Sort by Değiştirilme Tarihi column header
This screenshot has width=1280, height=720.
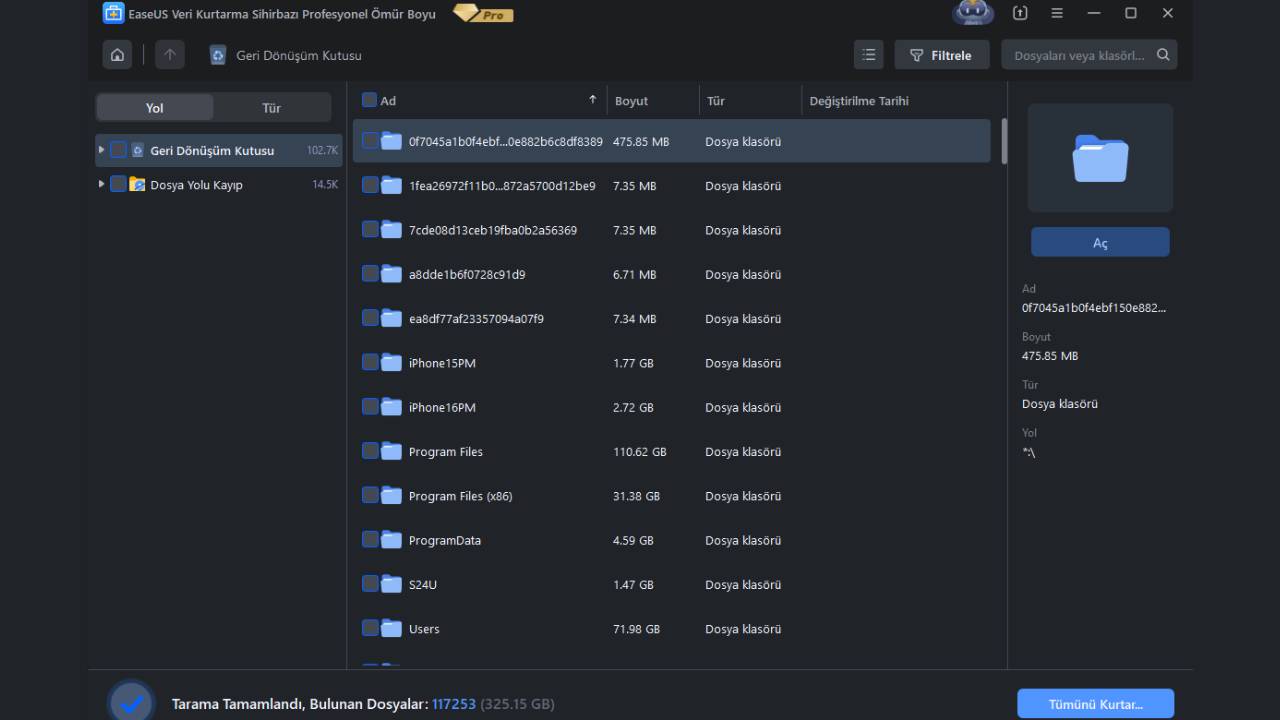[858, 101]
